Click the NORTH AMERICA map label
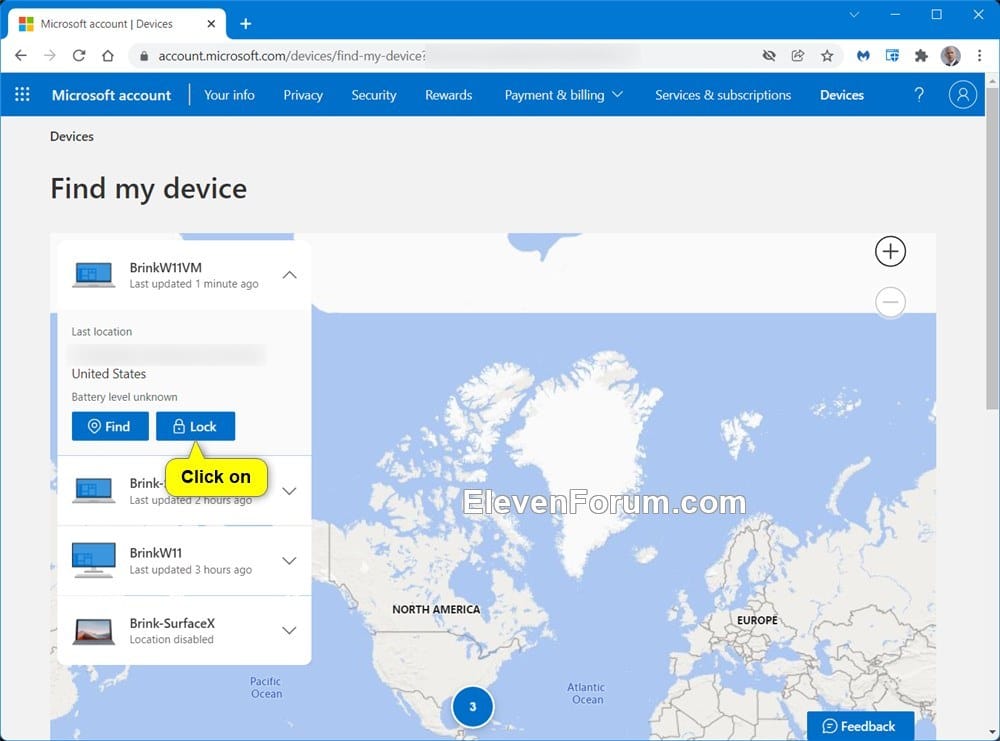This screenshot has width=1000, height=741. pos(436,610)
